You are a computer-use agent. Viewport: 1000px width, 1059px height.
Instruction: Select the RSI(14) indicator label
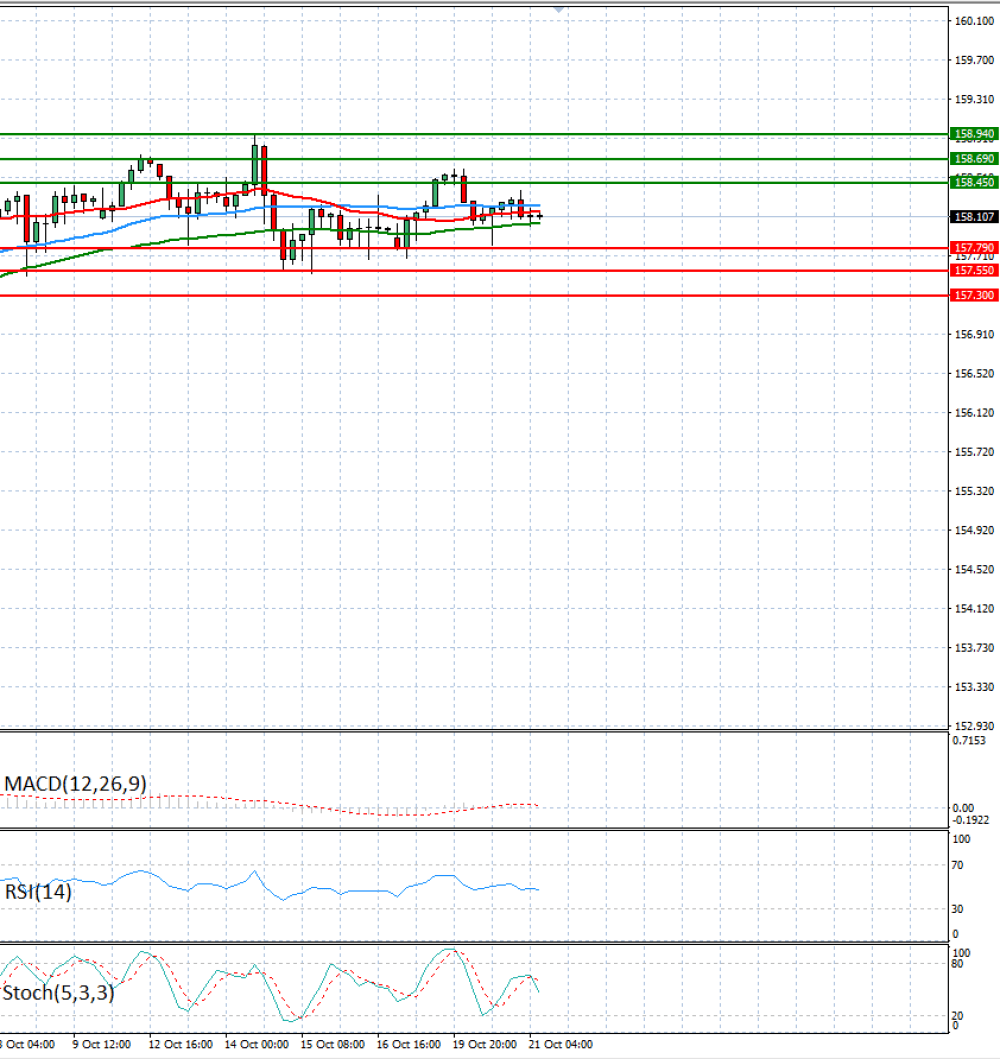click(x=38, y=892)
